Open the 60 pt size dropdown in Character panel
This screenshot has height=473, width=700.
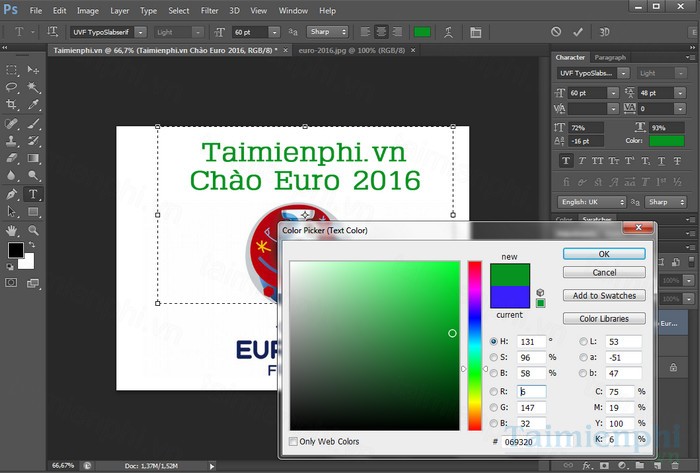click(613, 93)
